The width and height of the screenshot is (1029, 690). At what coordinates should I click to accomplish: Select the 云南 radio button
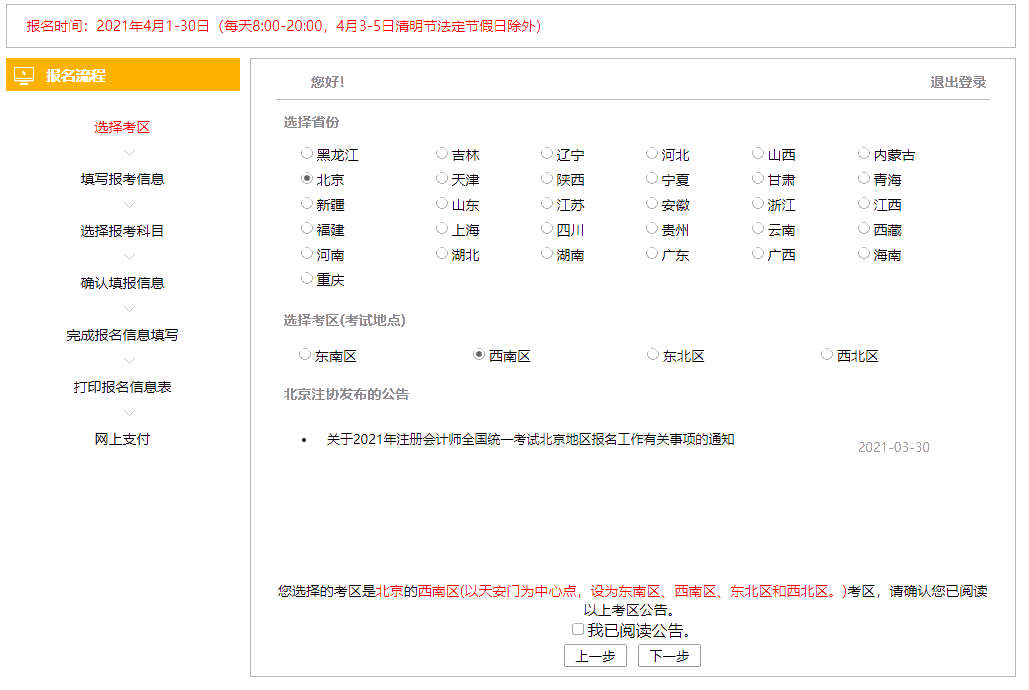pos(758,228)
